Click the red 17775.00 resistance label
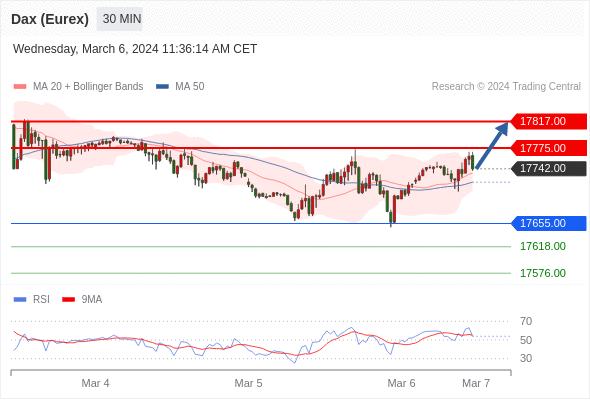This screenshot has height=400, width=590. pos(549,148)
